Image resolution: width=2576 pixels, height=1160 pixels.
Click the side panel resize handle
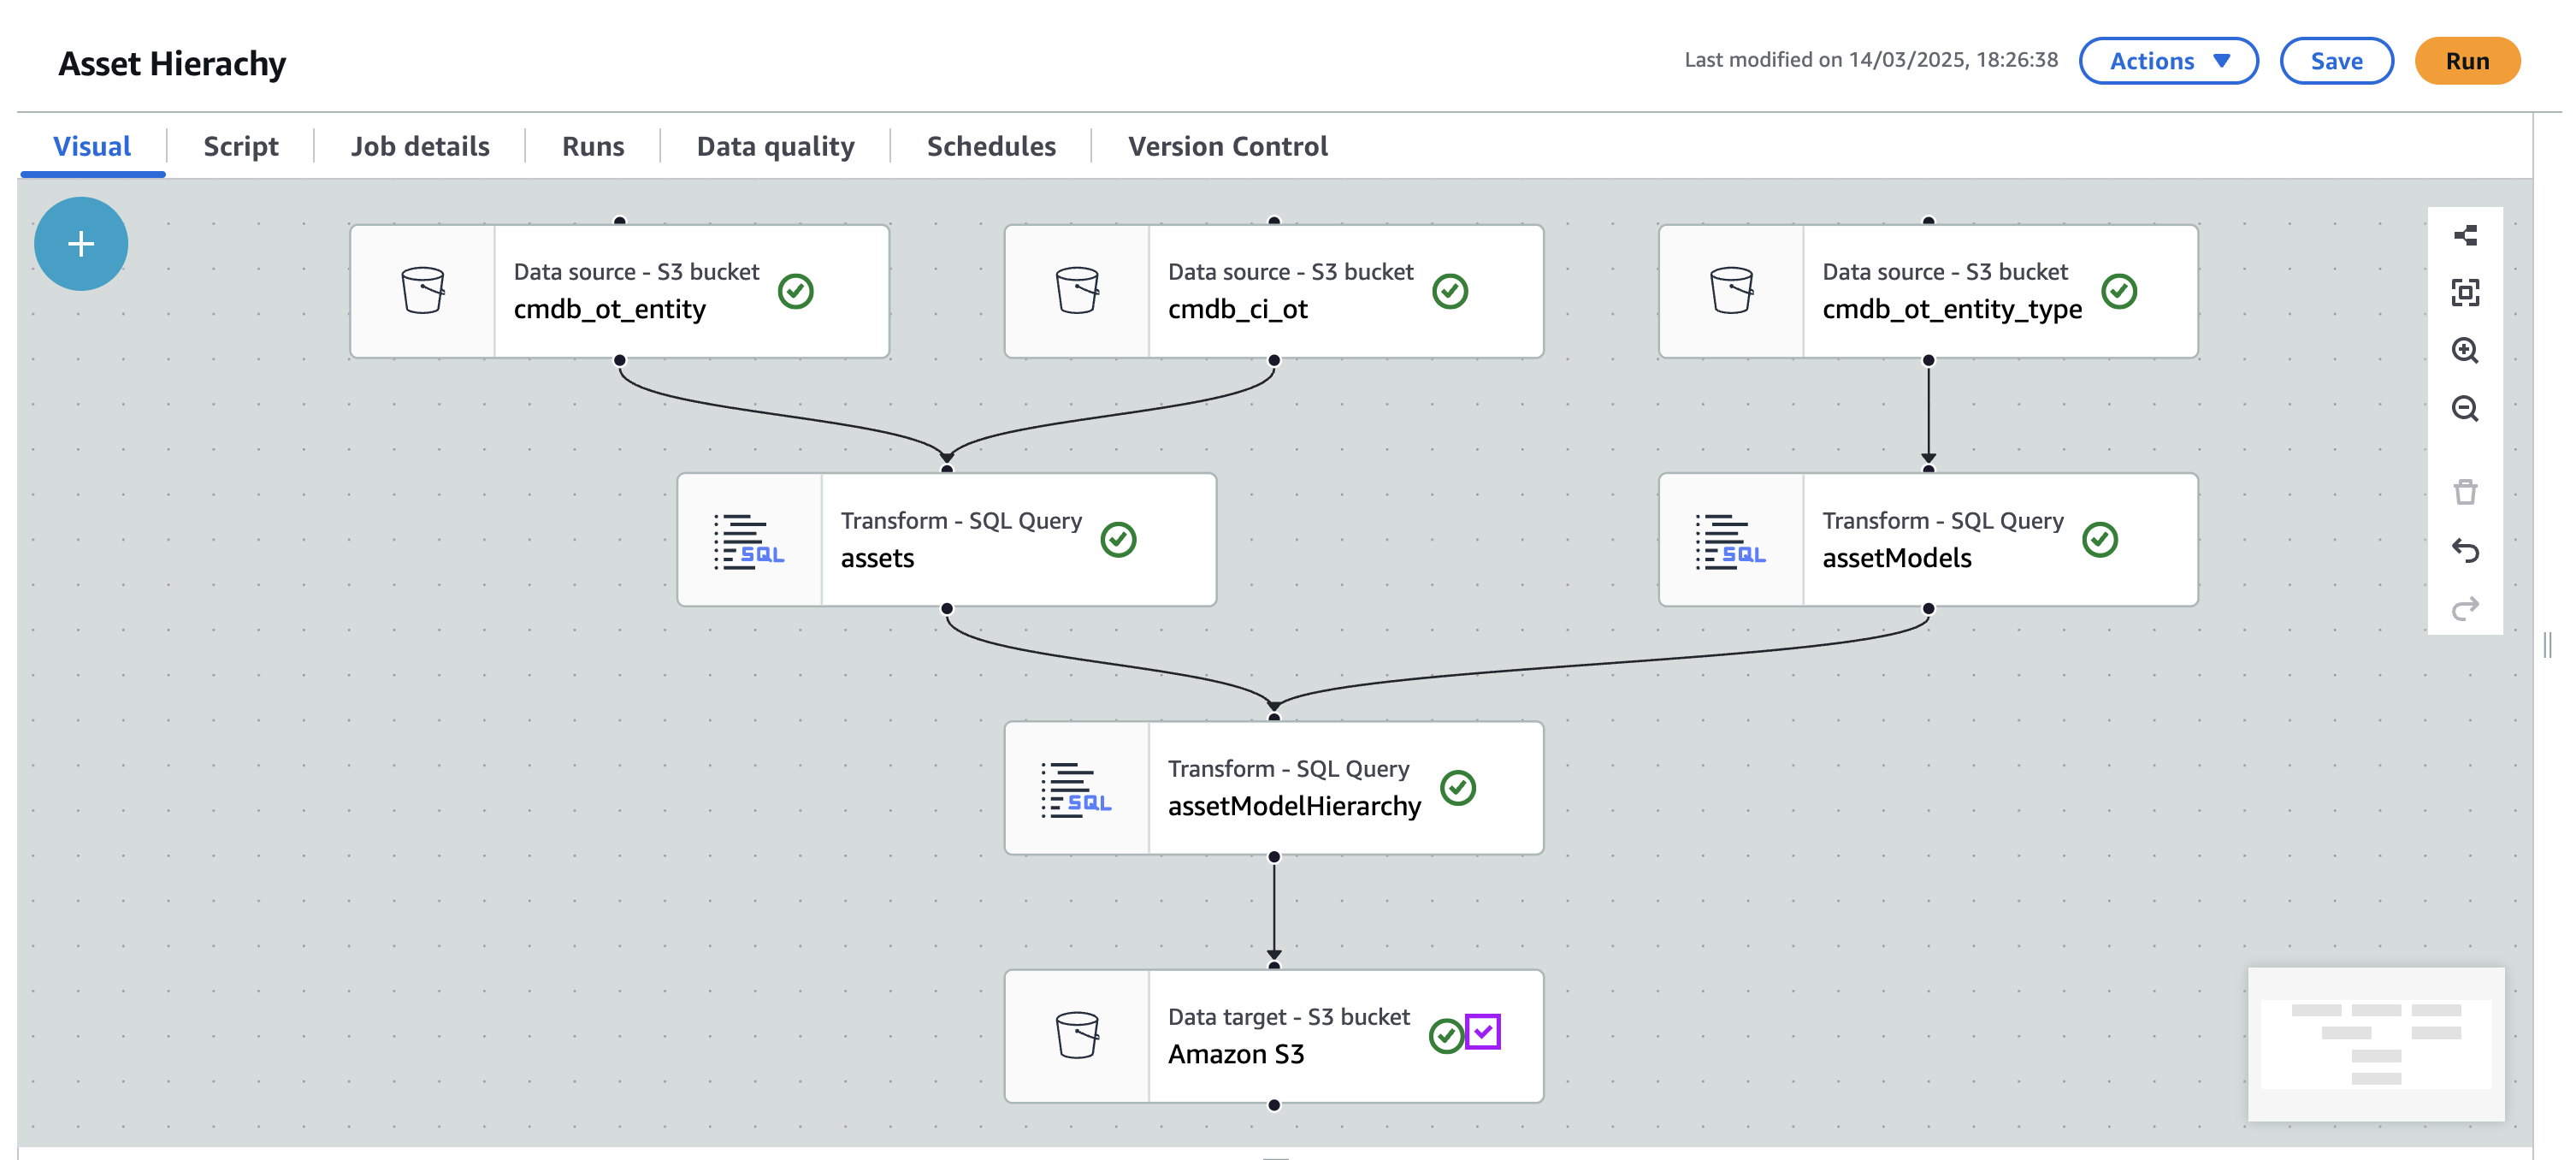[x=2547, y=645]
